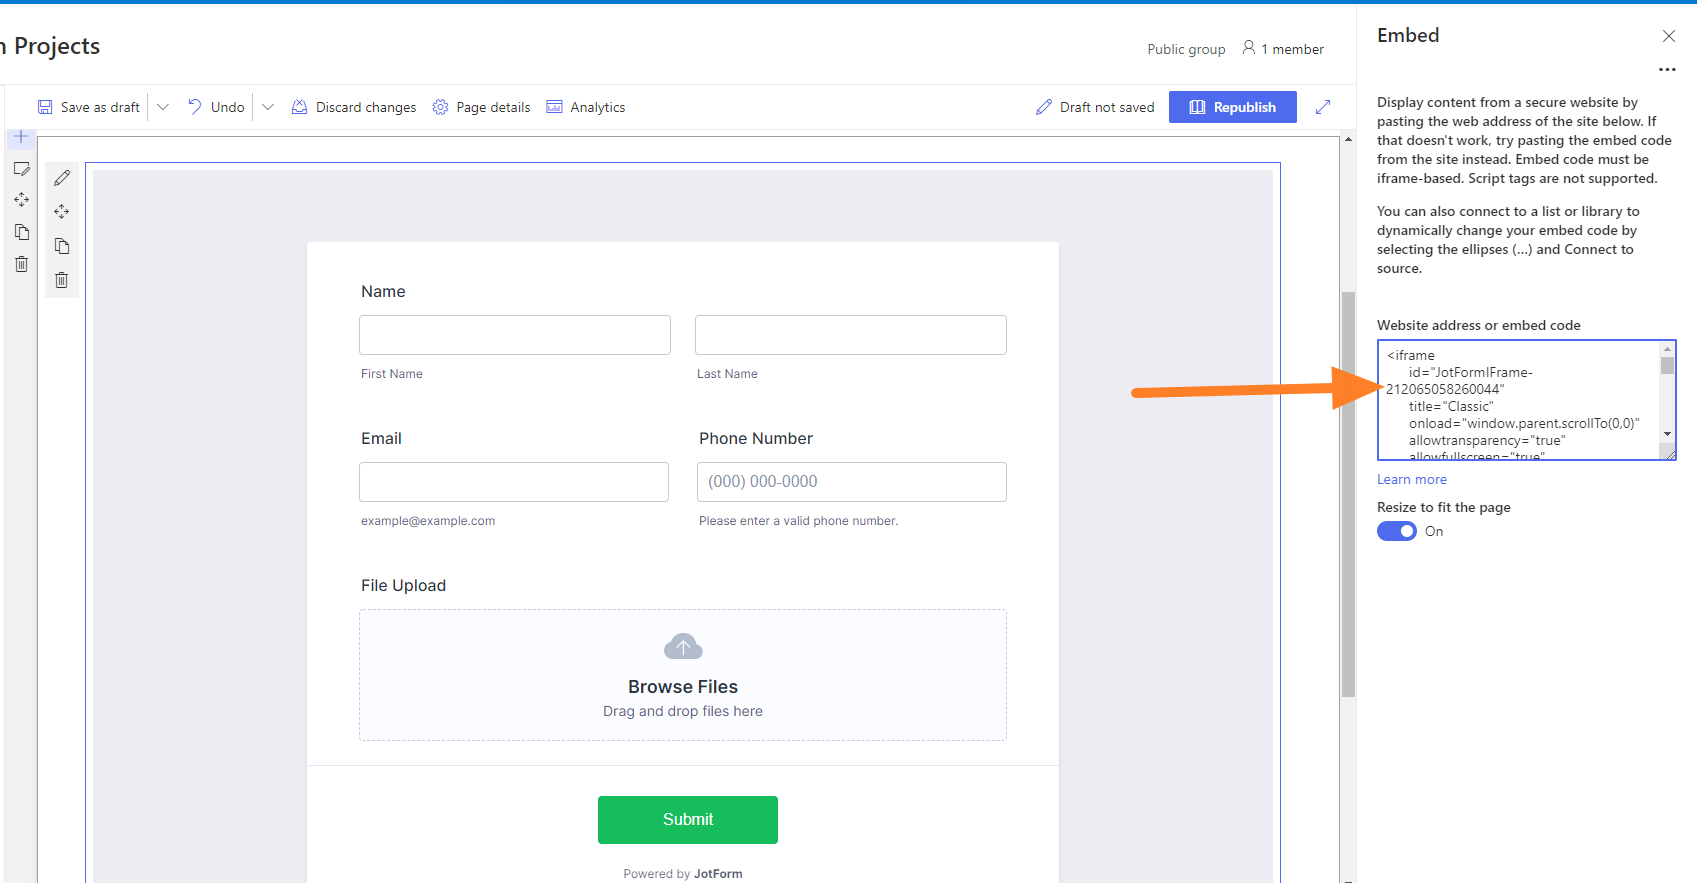Viewport: 1697px width, 883px height.
Task: Duplicate the web part using copy icon
Action: (62, 246)
